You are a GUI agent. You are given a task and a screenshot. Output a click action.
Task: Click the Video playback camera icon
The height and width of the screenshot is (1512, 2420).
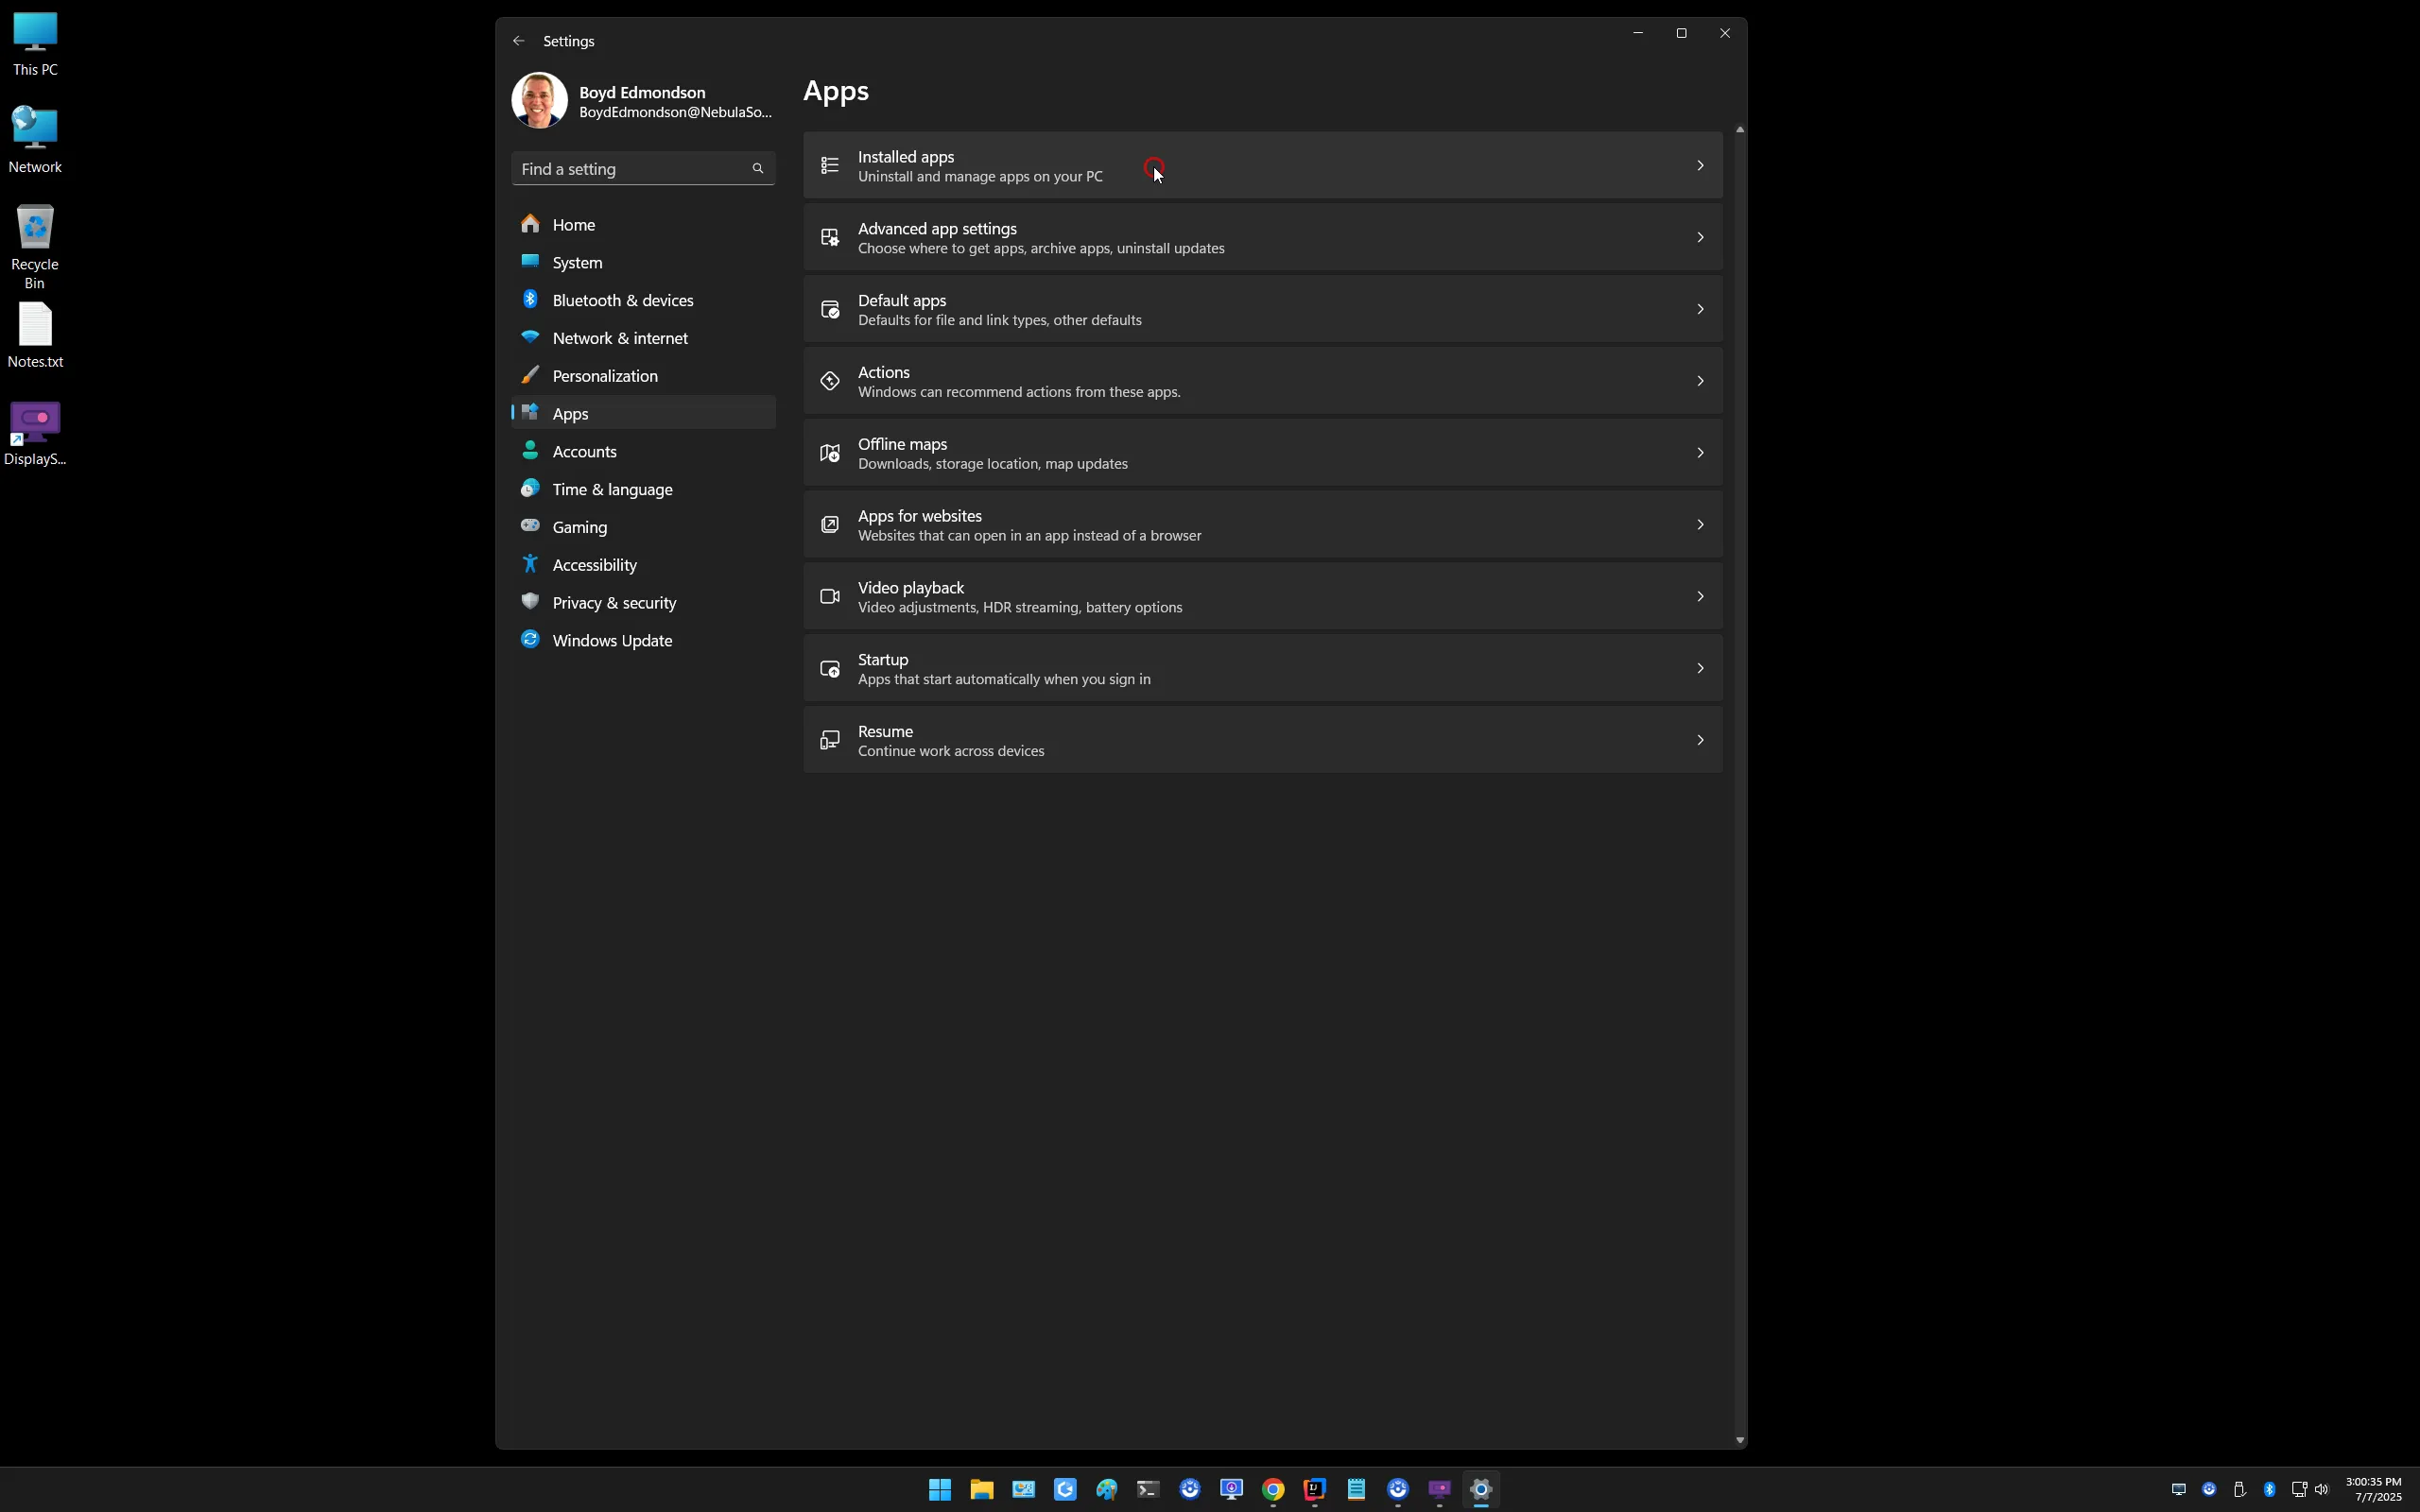[x=830, y=597]
